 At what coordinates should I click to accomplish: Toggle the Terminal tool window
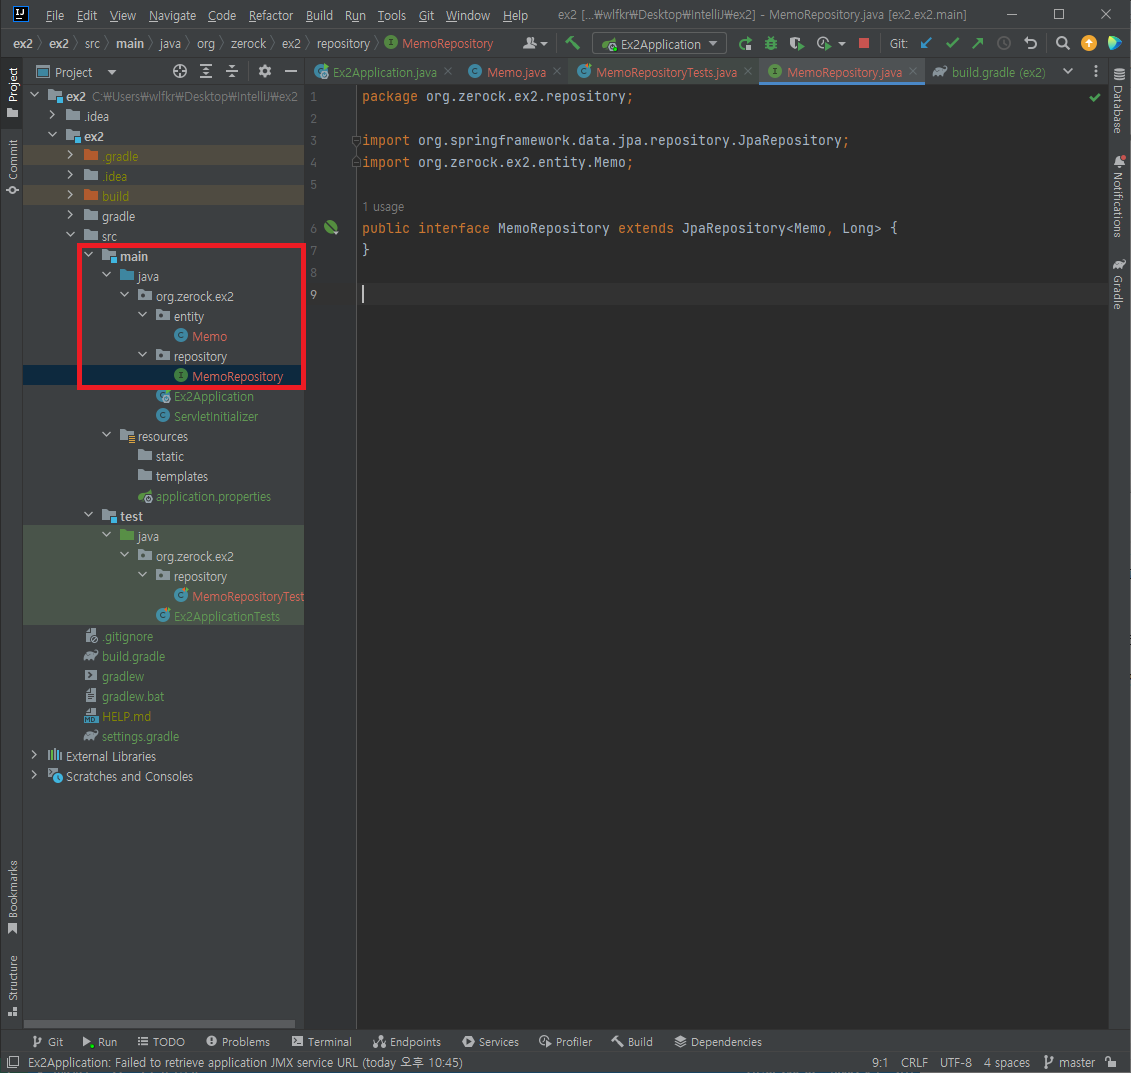(x=322, y=1041)
